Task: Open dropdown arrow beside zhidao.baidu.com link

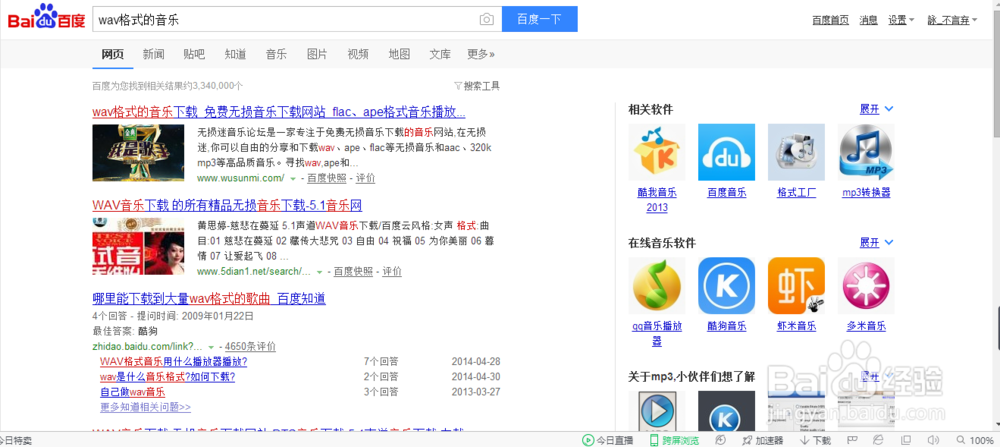Action: (211, 347)
